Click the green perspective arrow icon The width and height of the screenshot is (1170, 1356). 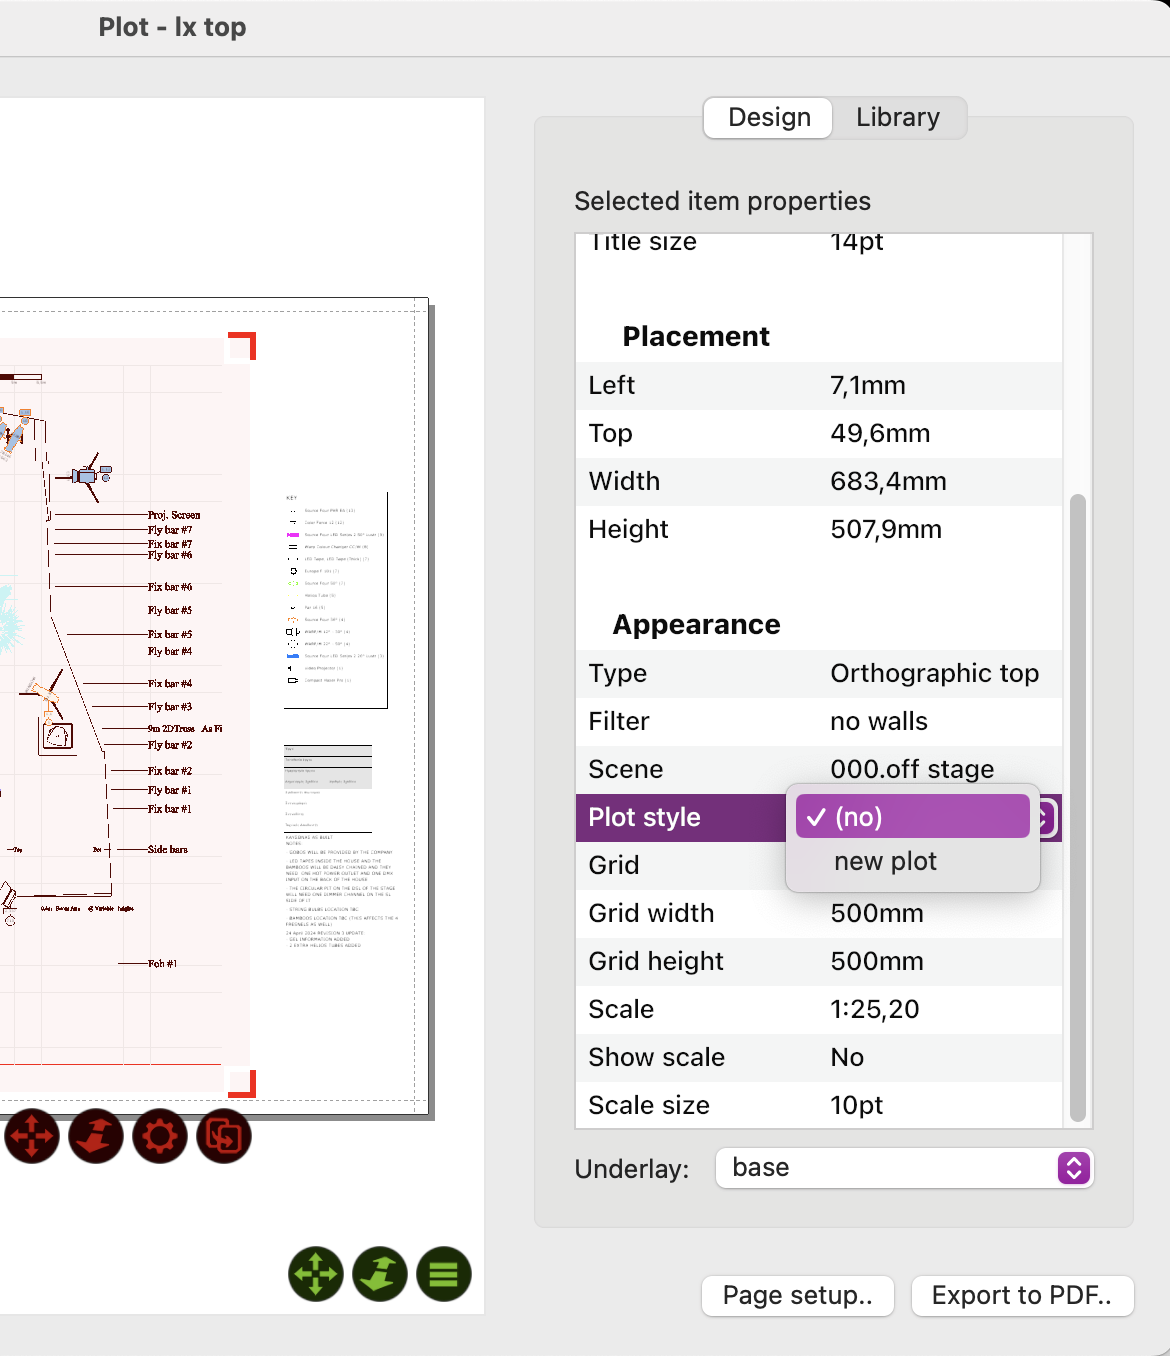[x=380, y=1274]
